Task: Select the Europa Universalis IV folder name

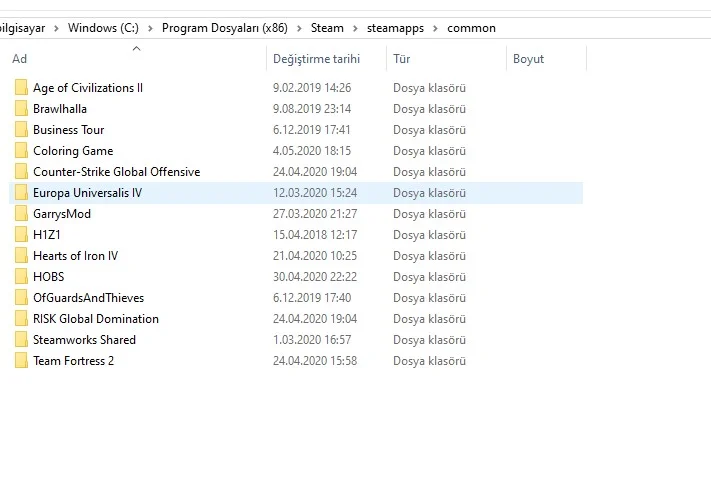Action: tap(88, 193)
